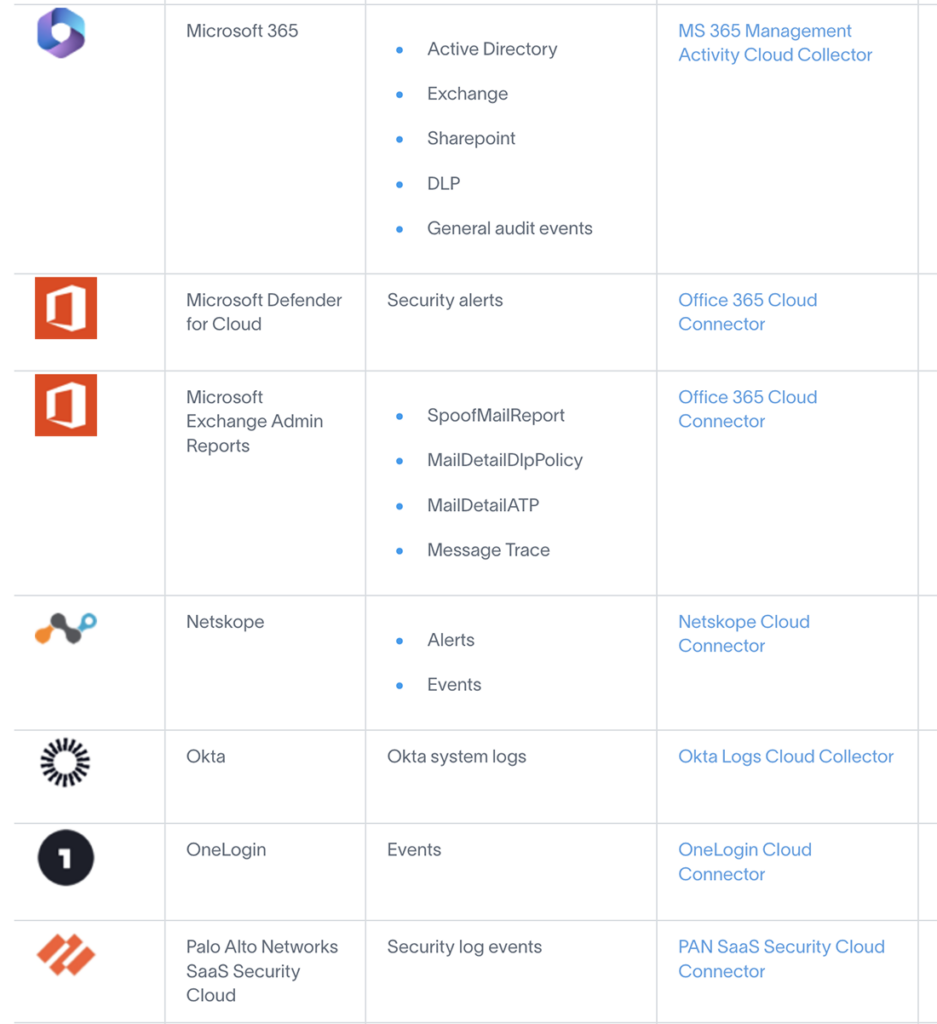Click the Microsoft 365 logo icon

[x=61, y=32]
